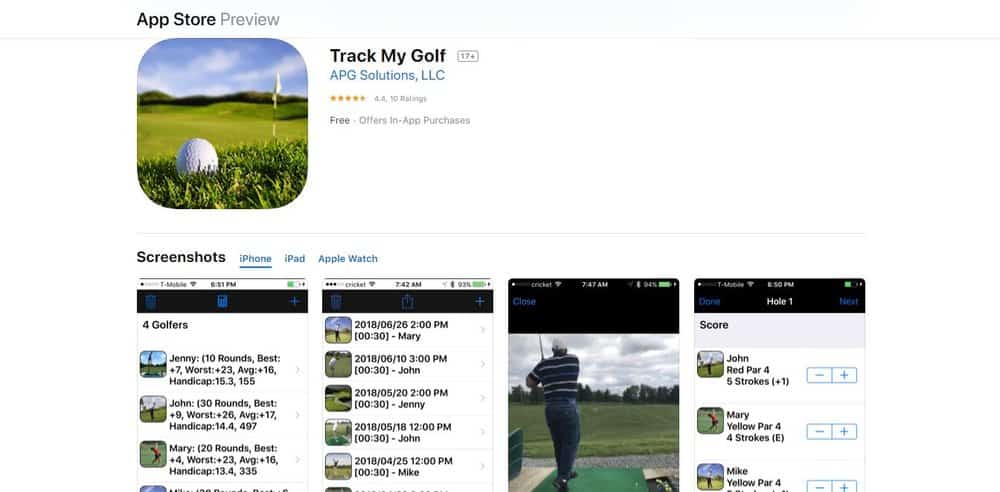The height and width of the screenshot is (492, 1000).
Task: Click the calculator icon in the Golfers screenshot
Action: point(222,302)
